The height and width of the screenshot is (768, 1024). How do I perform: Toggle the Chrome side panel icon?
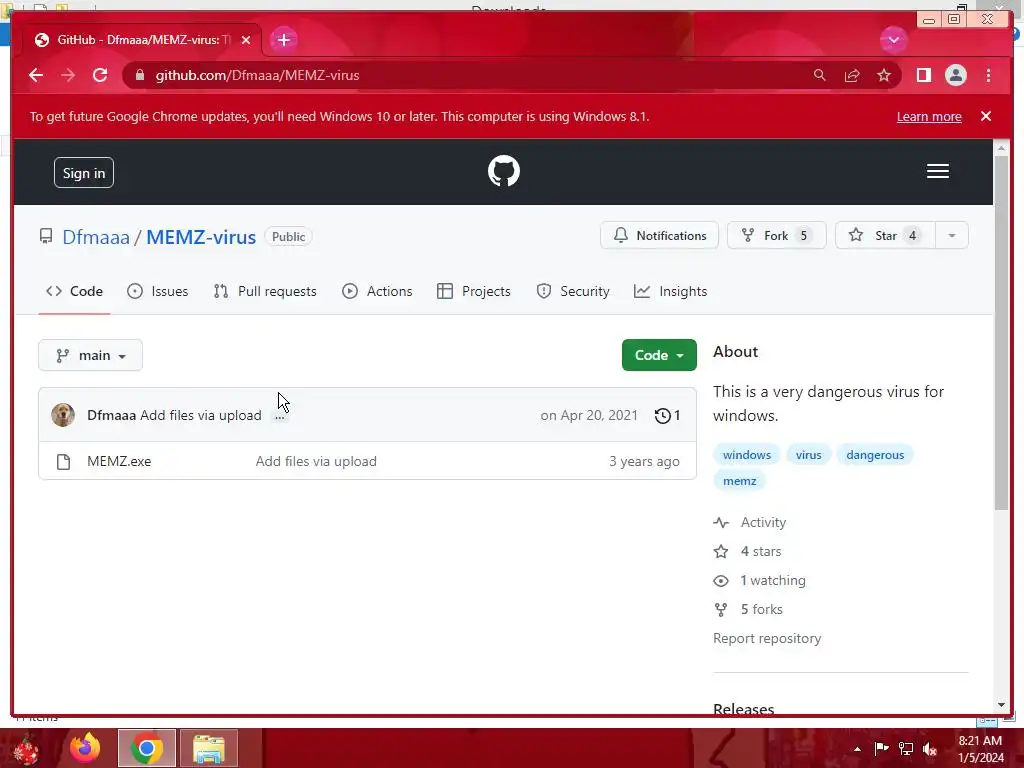[923, 75]
